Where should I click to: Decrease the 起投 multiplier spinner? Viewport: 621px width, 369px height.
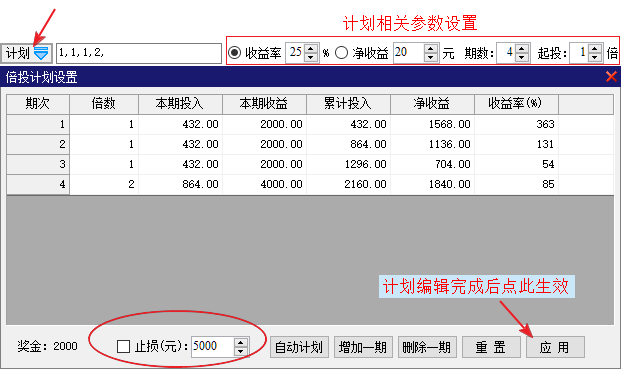(x=595, y=58)
